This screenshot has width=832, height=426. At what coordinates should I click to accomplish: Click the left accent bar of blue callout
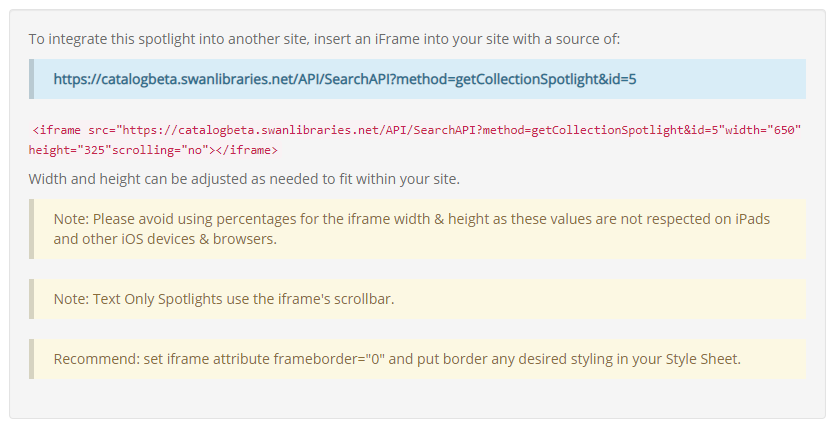tap(31, 79)
